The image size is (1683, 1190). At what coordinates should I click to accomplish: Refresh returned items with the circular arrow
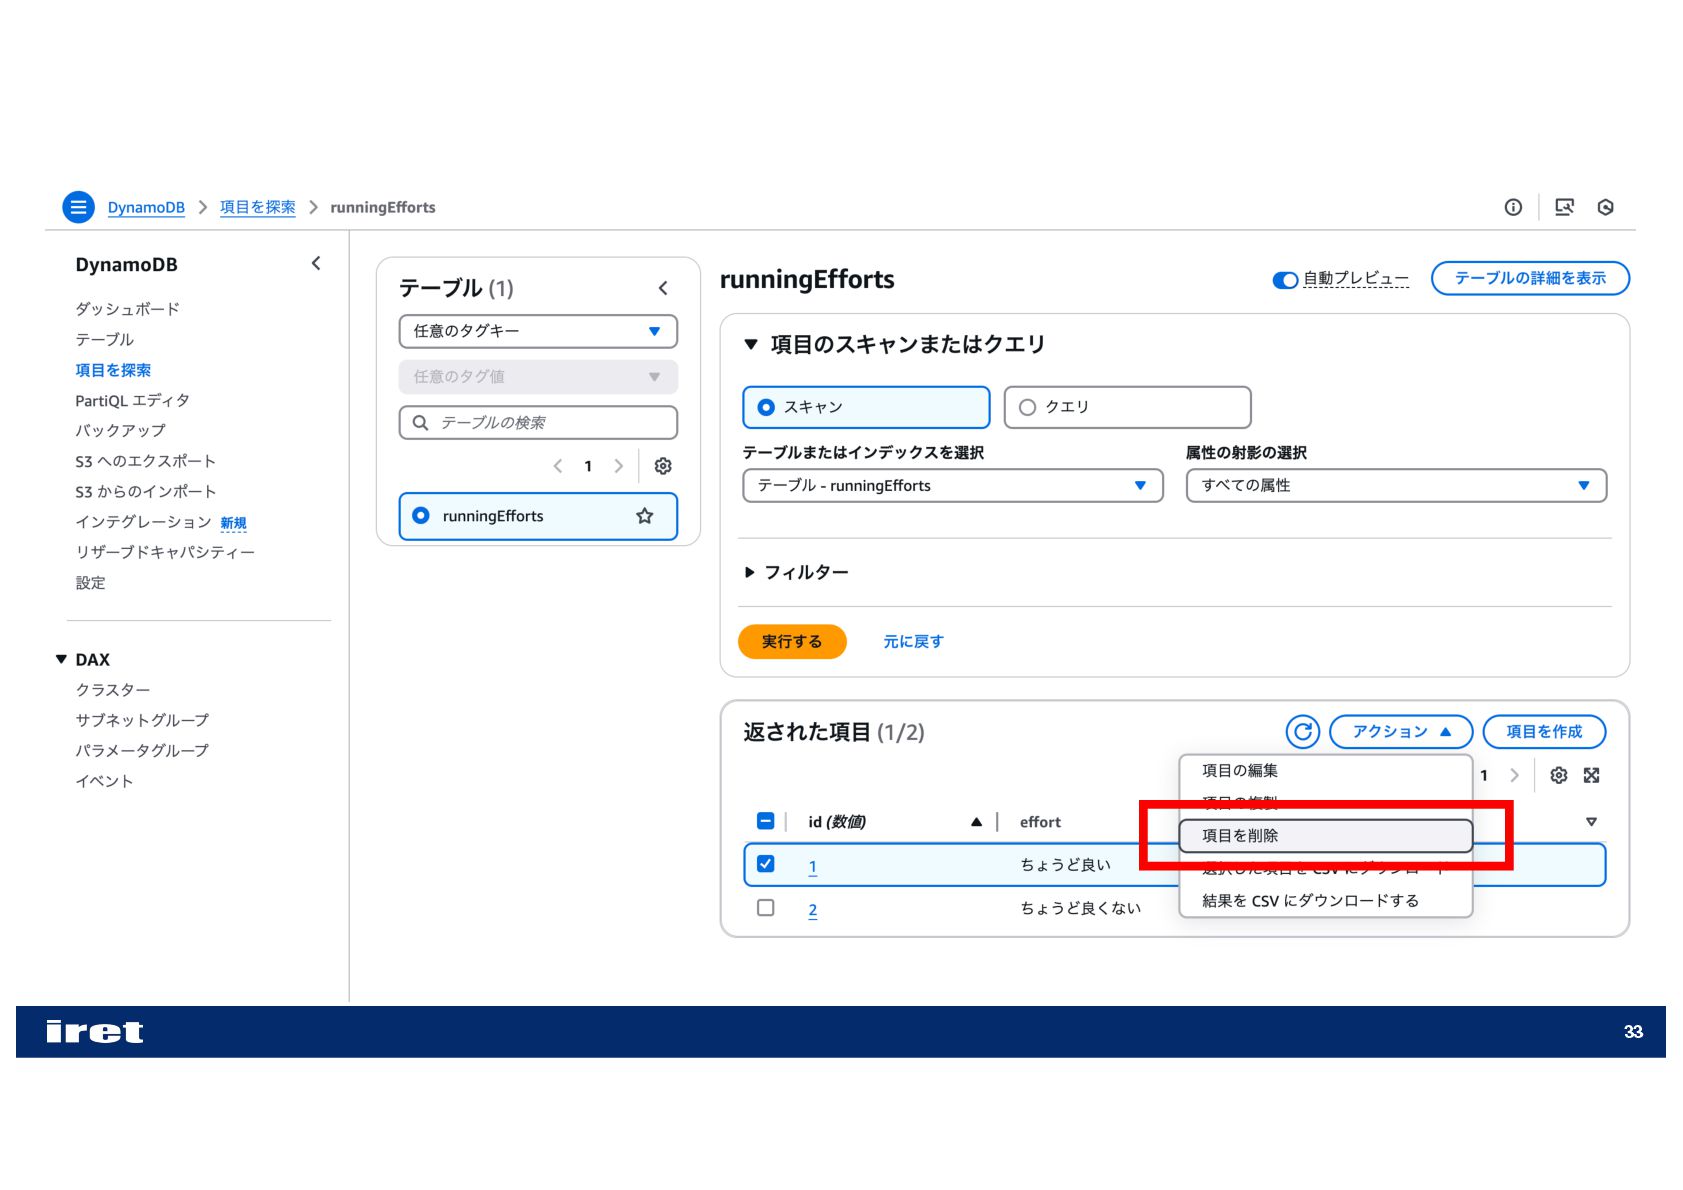(1303, 732)
